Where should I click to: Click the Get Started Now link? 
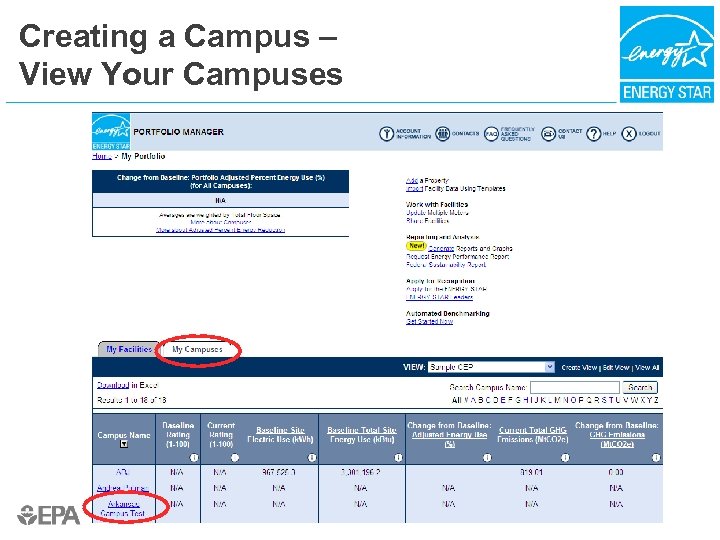[x=429, y=321]
